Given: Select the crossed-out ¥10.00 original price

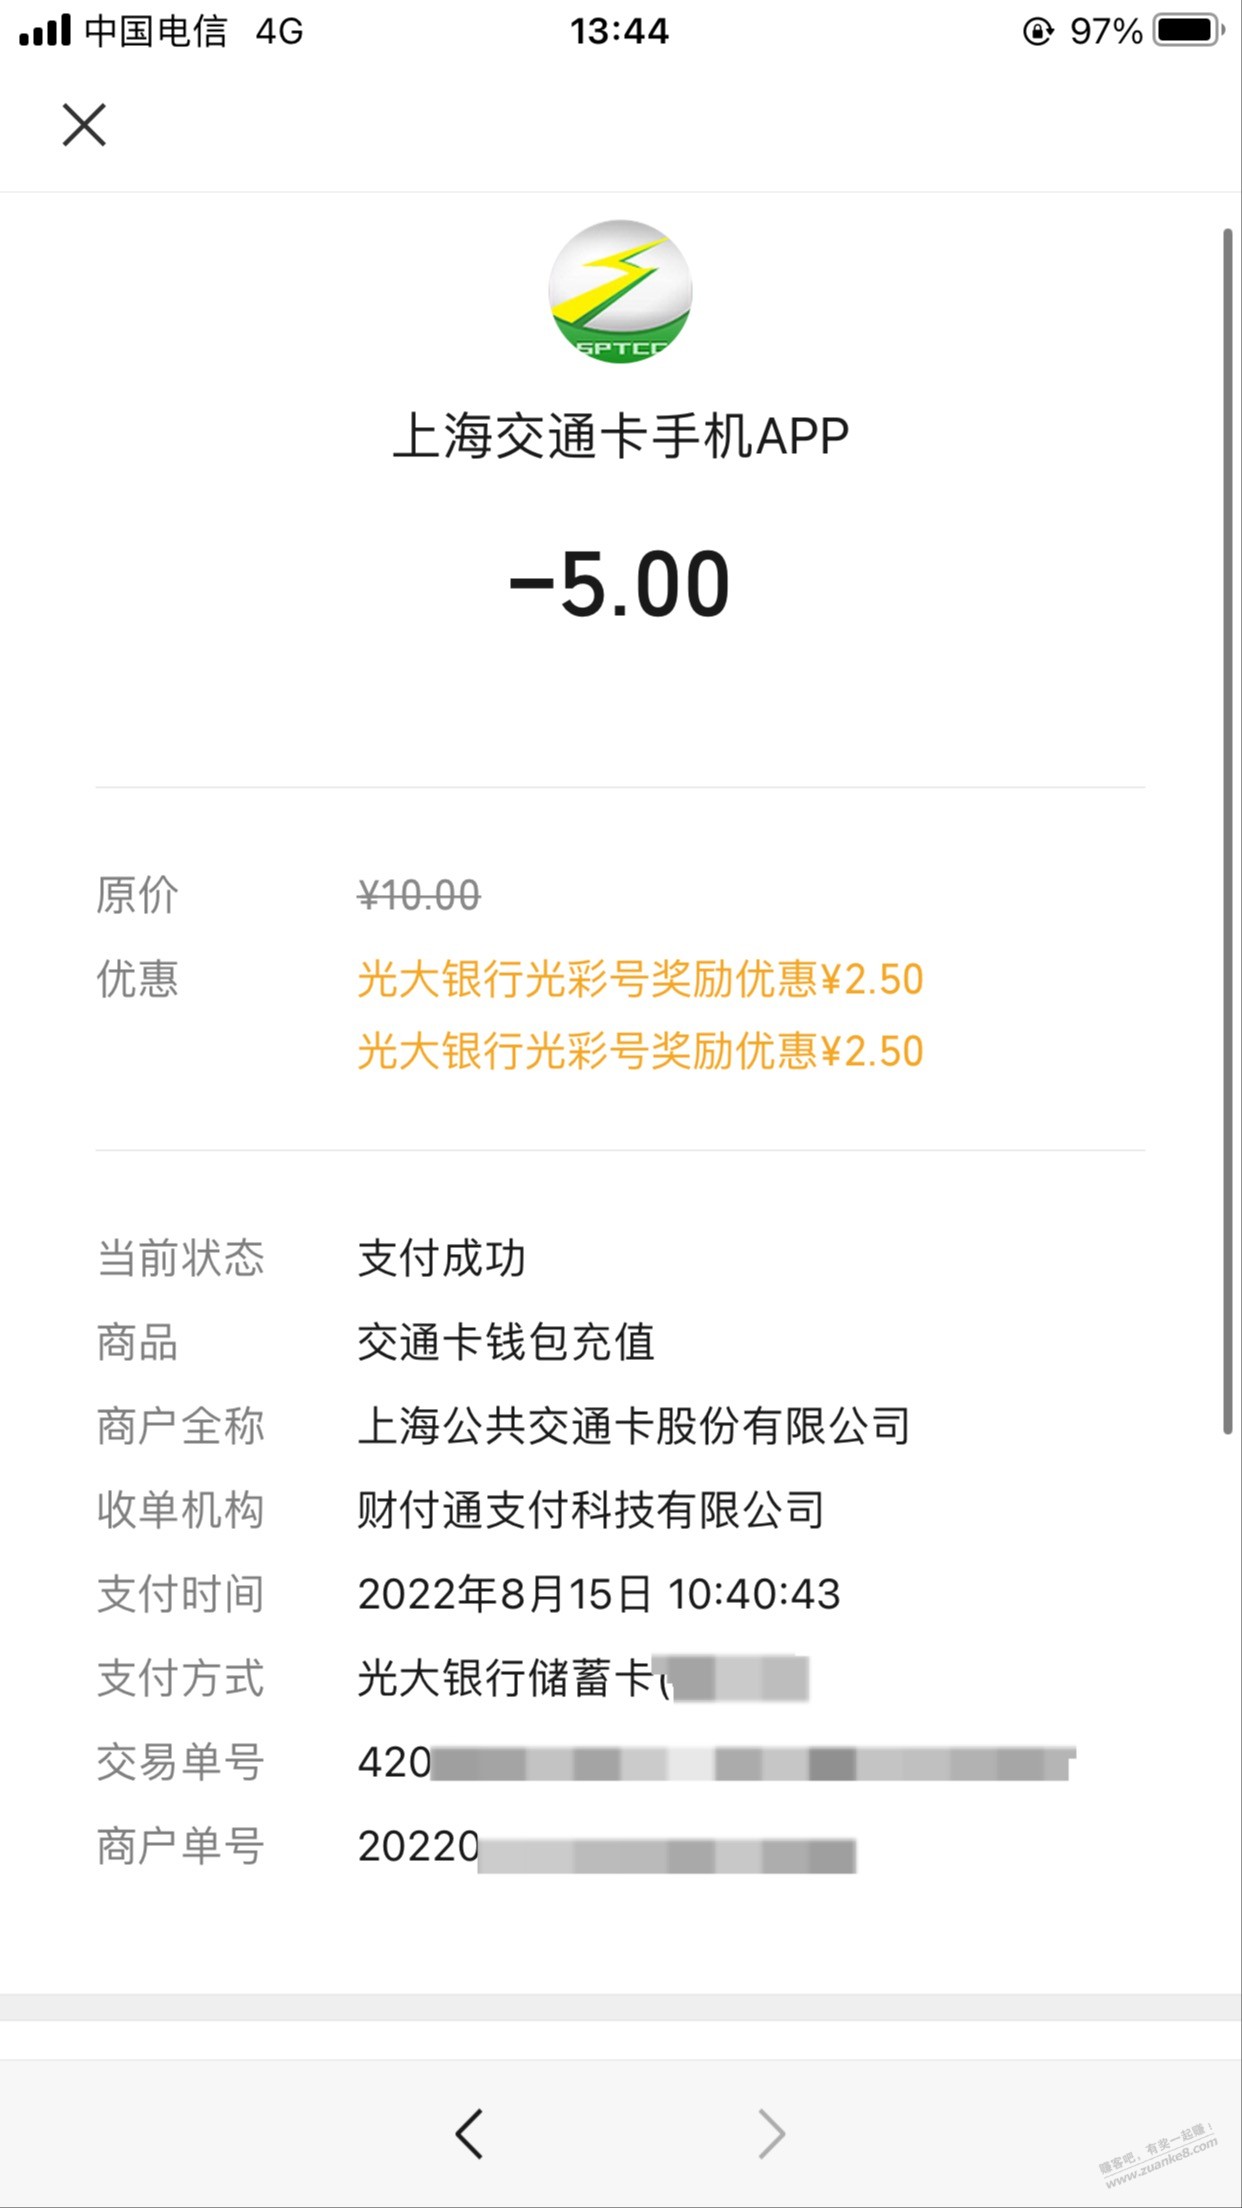Looking at the screenshot, I should click(419, 895).
